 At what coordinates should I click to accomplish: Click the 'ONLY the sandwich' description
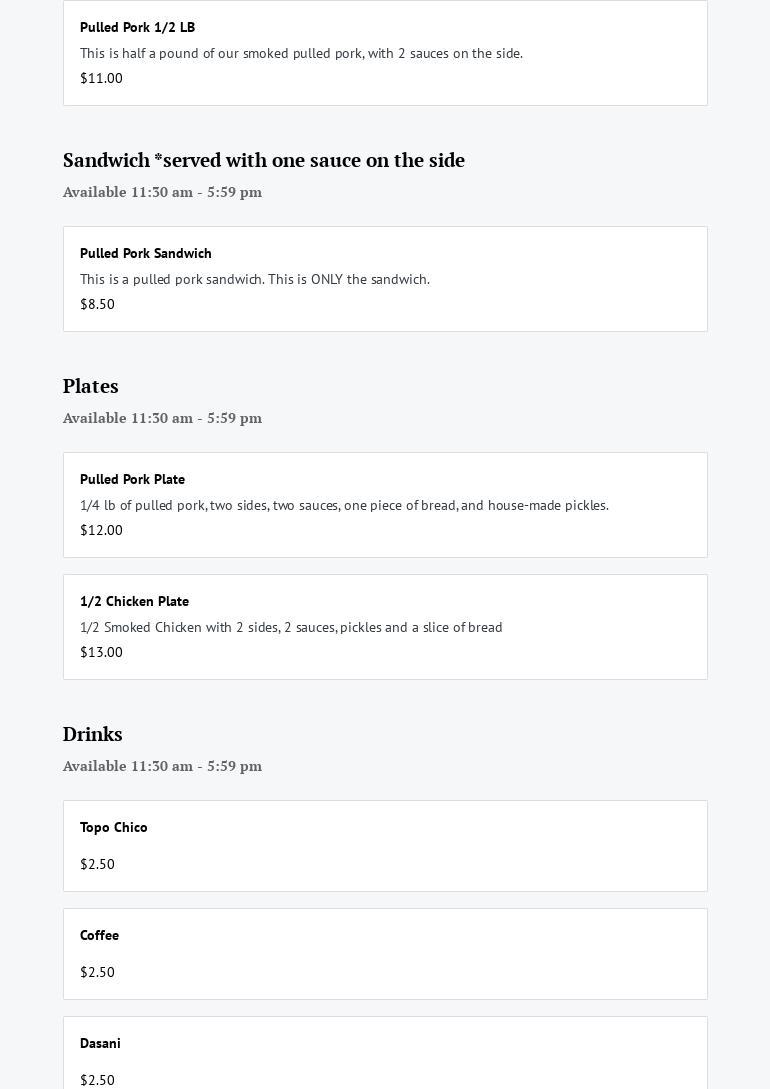coord(255,279)
